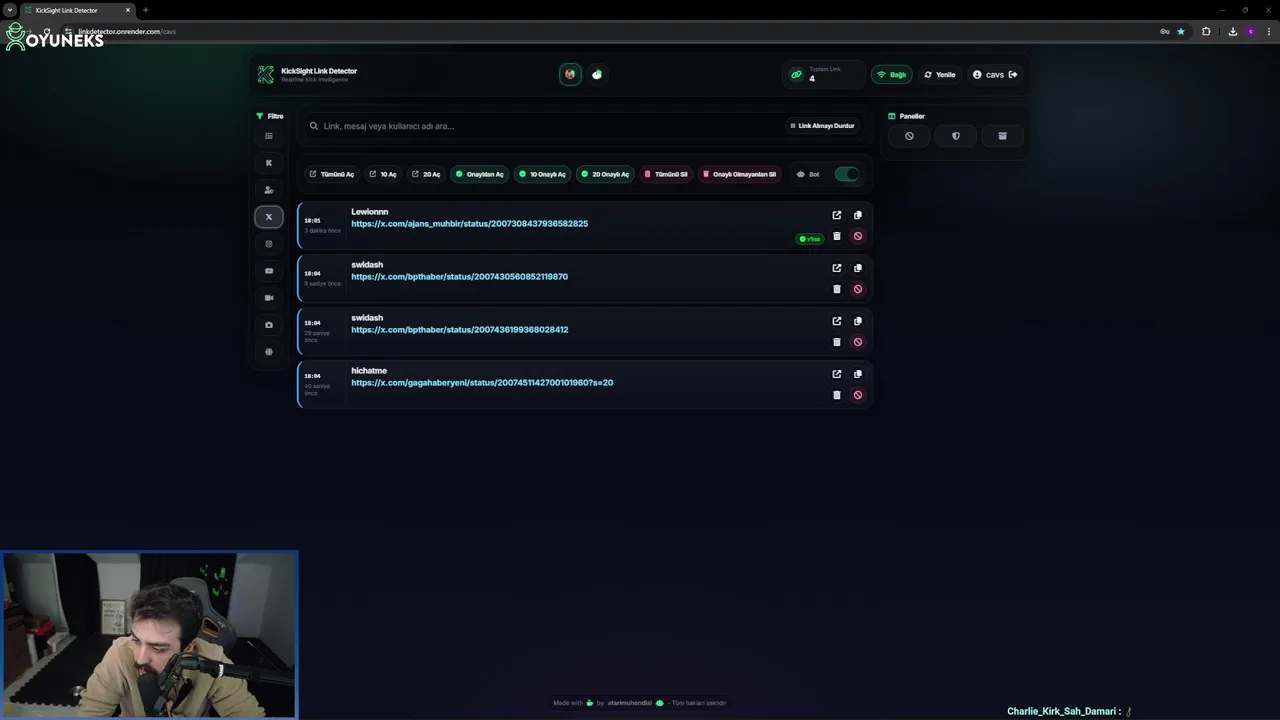
Task: Copy hichatme's link with copy icon
Action: coord(857,374)
